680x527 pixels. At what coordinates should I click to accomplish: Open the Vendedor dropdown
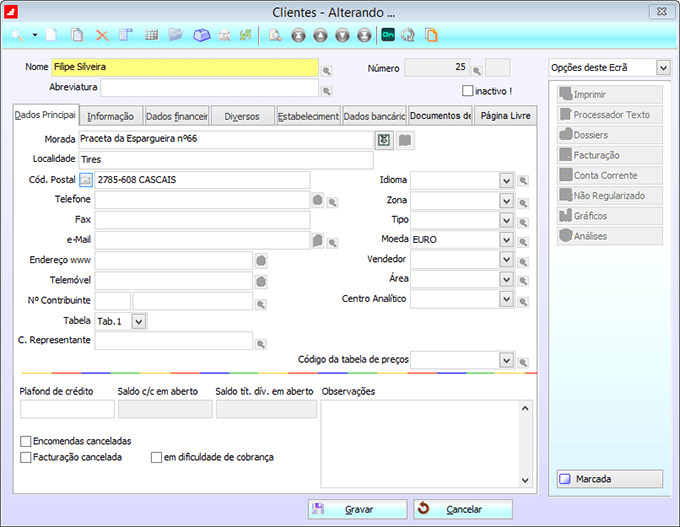(507, 259)
